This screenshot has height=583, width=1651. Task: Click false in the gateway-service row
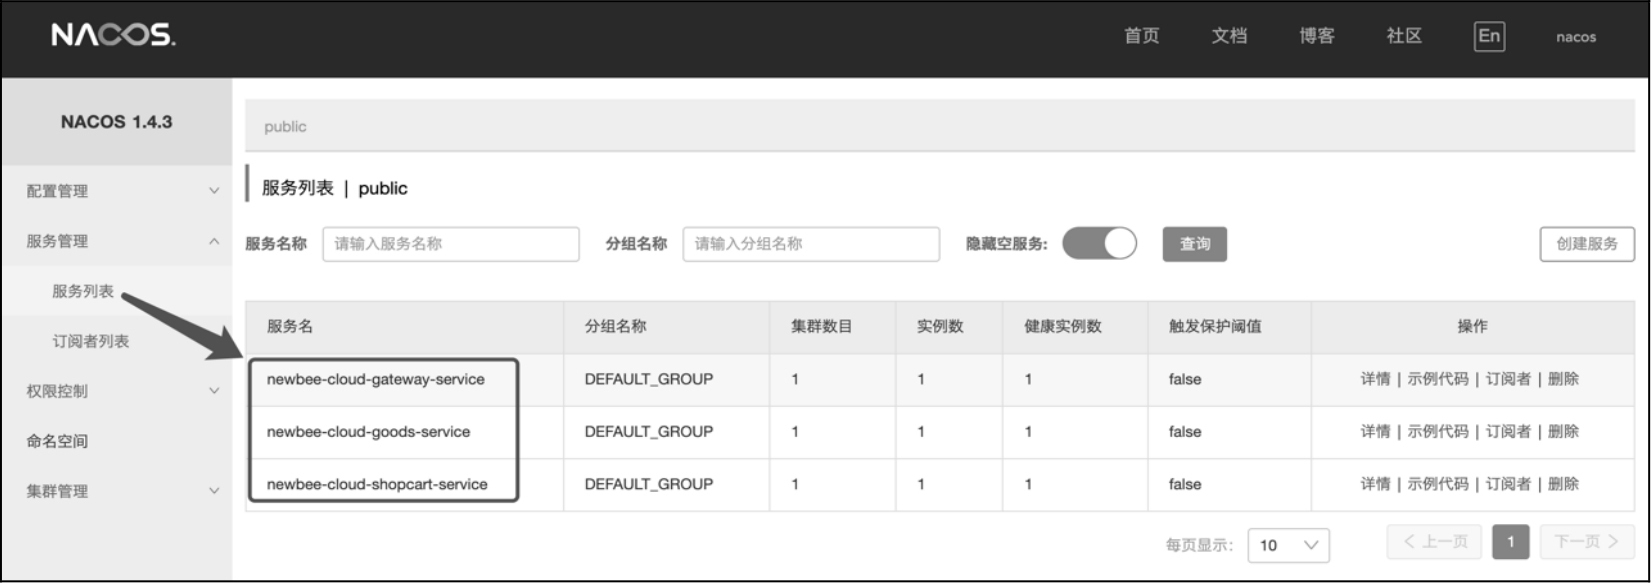click(1185, 379)
